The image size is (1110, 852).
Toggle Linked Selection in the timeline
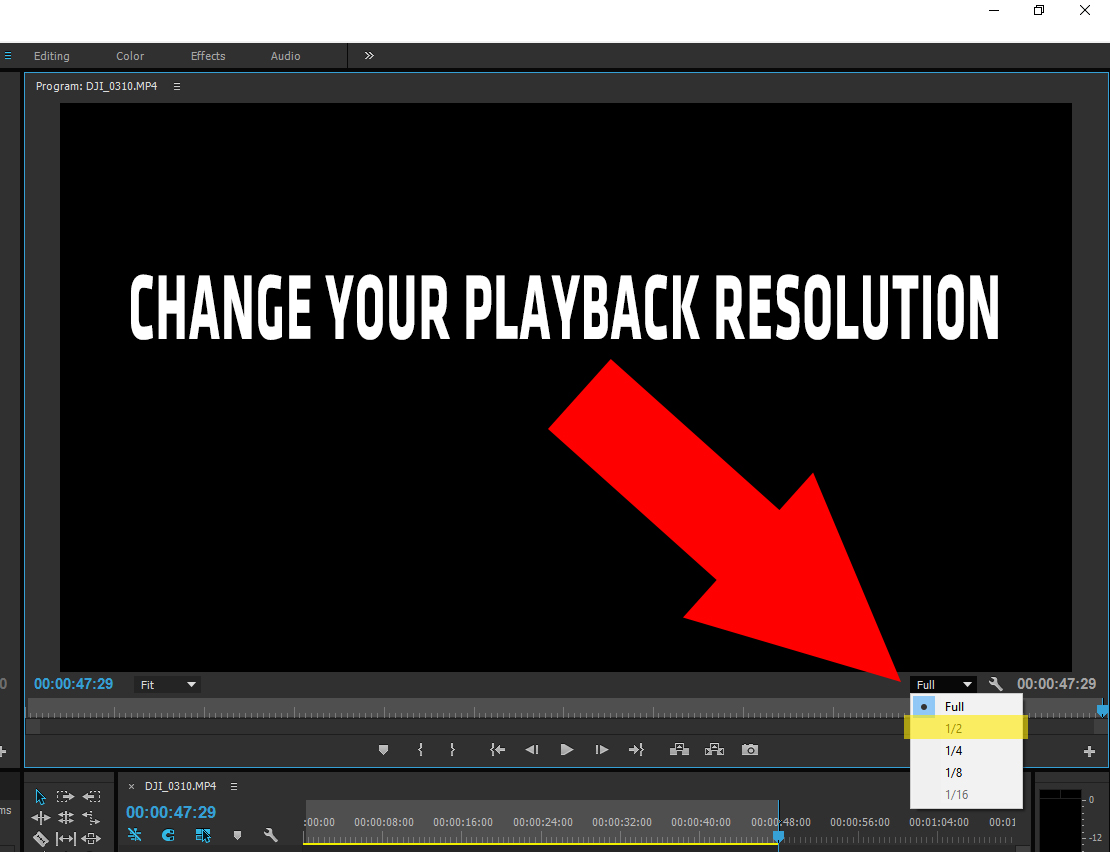coord(203,835)
